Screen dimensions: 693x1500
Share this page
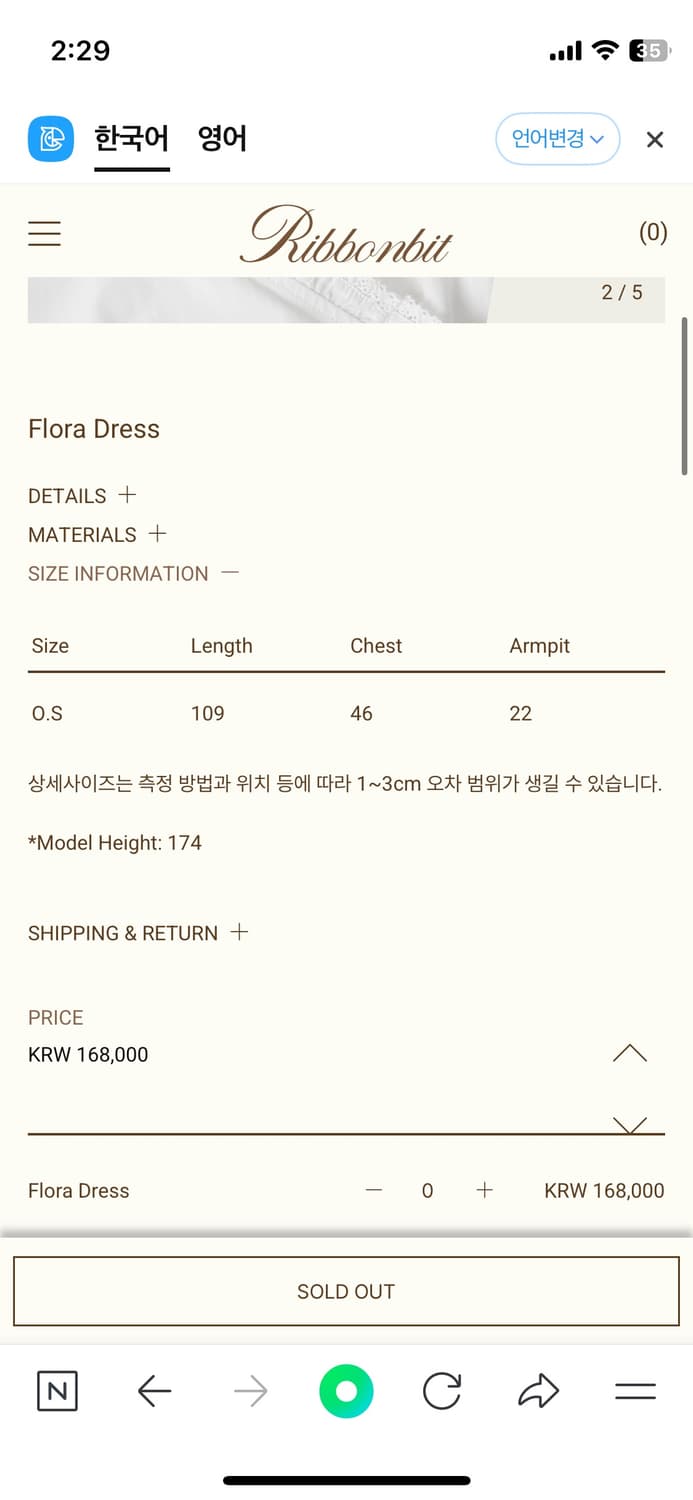(x=539, y=1391)
